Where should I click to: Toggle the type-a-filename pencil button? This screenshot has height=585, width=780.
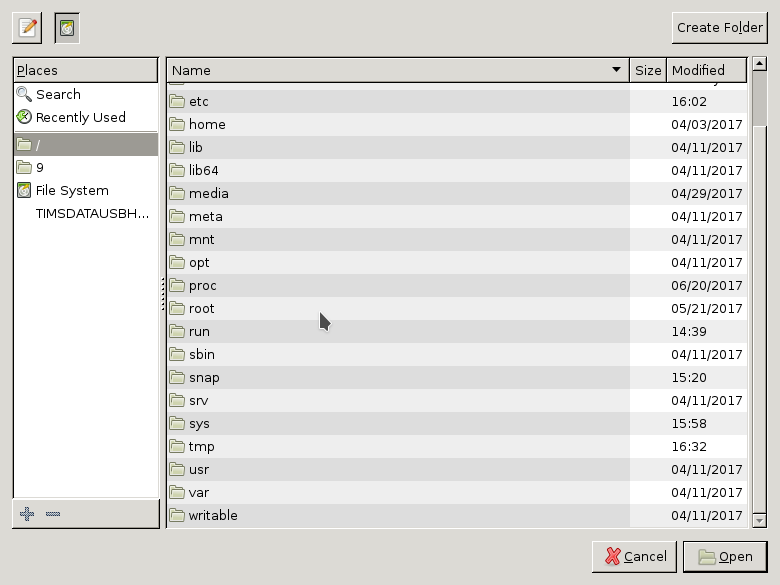click(27, 28)
